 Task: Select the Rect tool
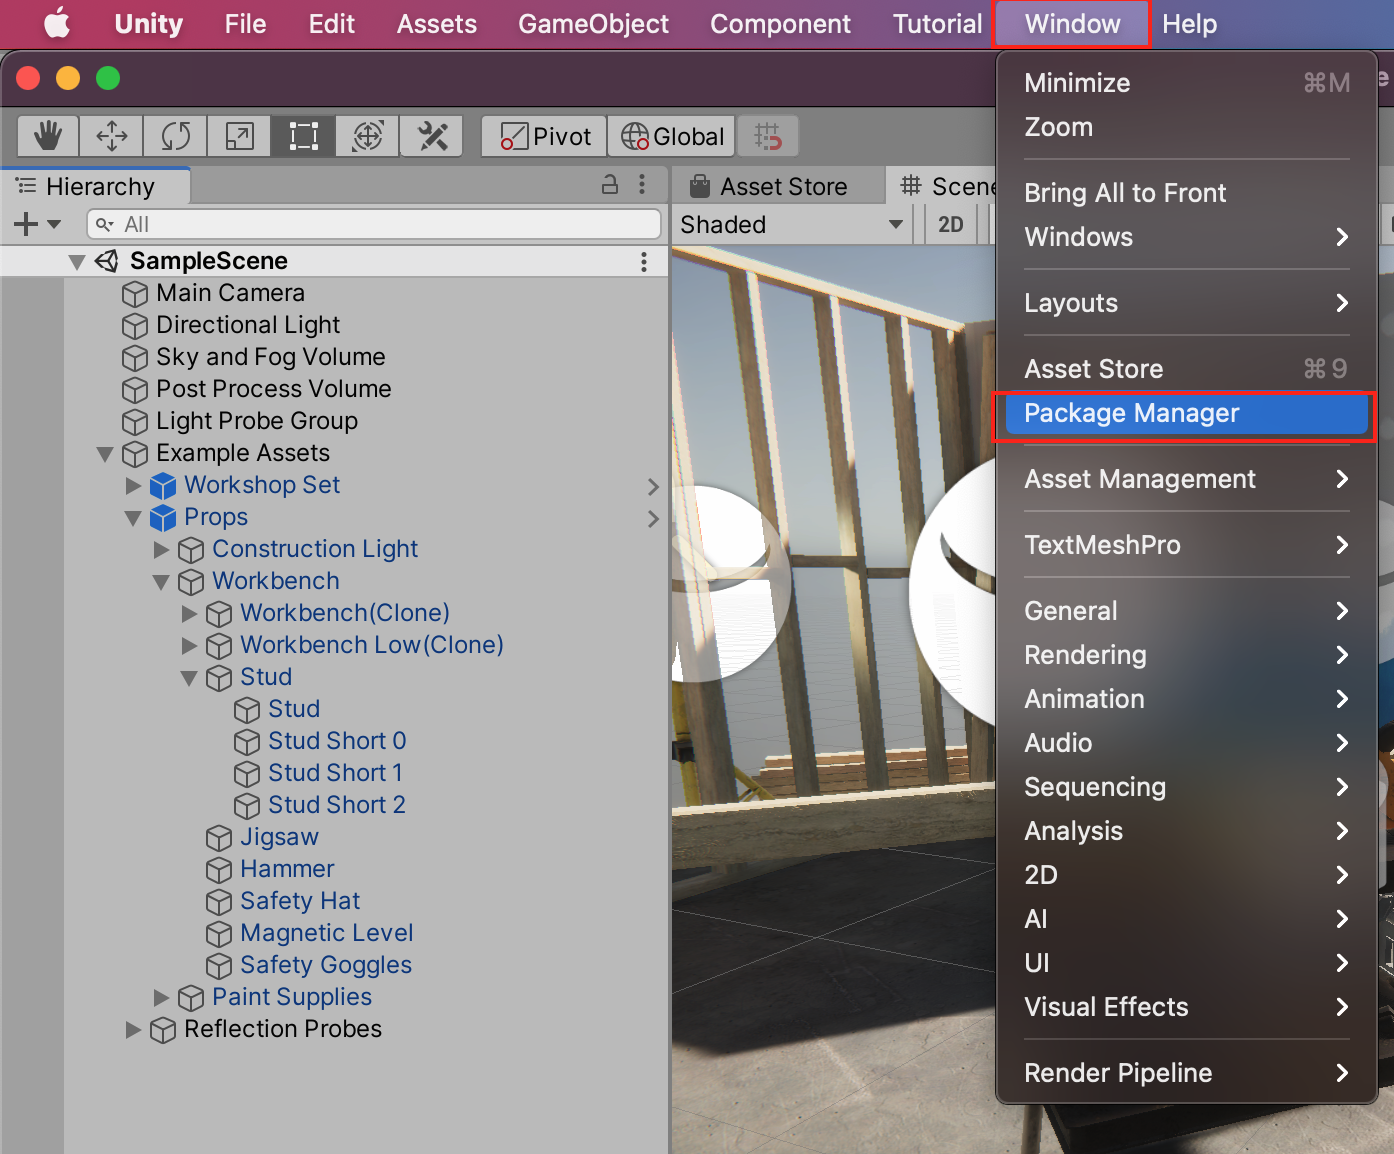(x=304, y=136)
